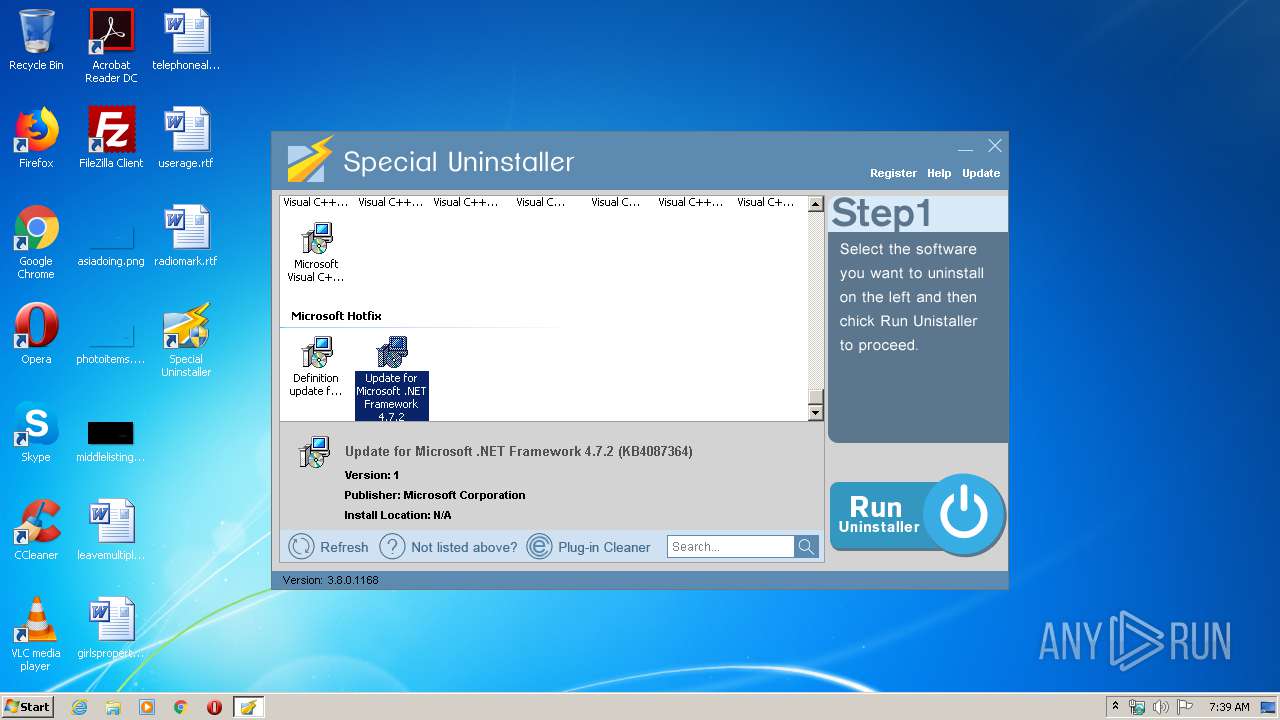Close the Special Uninstaller window

995,146
